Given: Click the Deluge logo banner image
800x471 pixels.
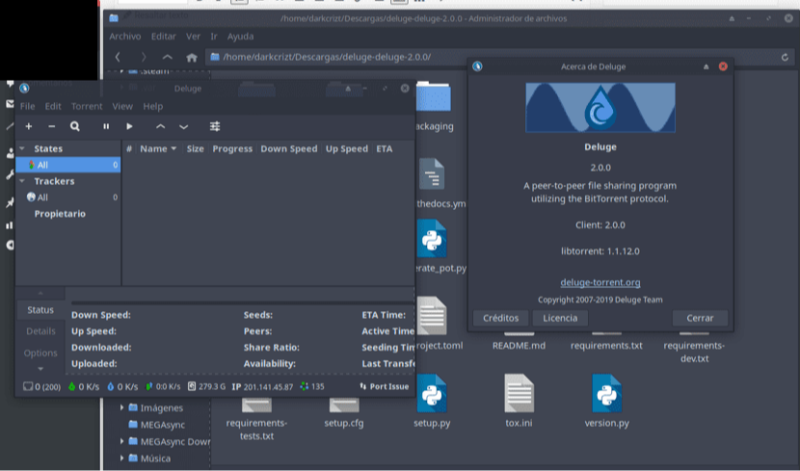Looking at the screenshot, I should (x=600, y=108).
